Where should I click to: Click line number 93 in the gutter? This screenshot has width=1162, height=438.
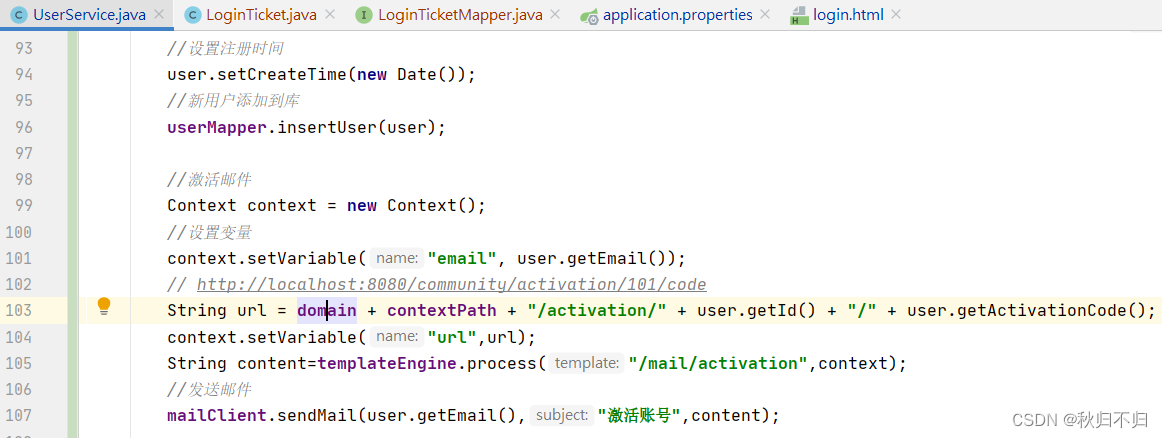(x=24, y=49)
